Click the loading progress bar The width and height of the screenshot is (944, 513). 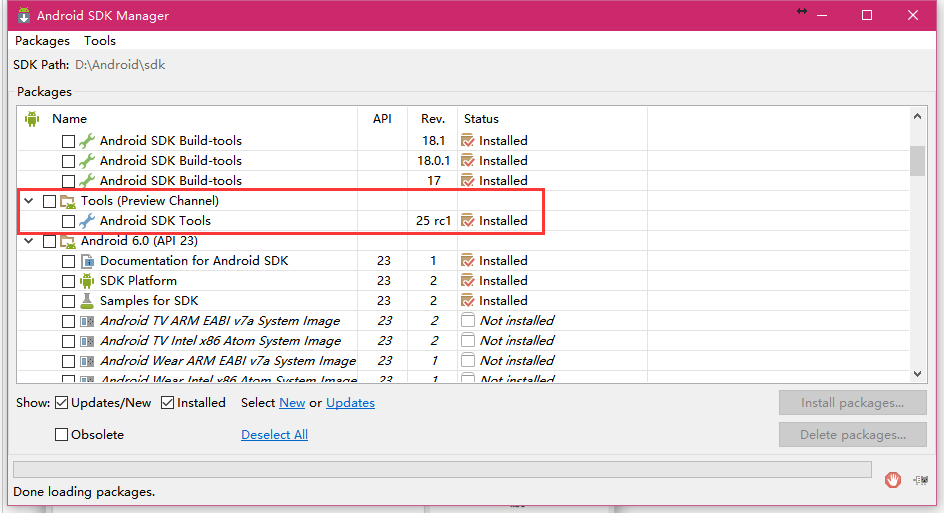click(442, 470)
